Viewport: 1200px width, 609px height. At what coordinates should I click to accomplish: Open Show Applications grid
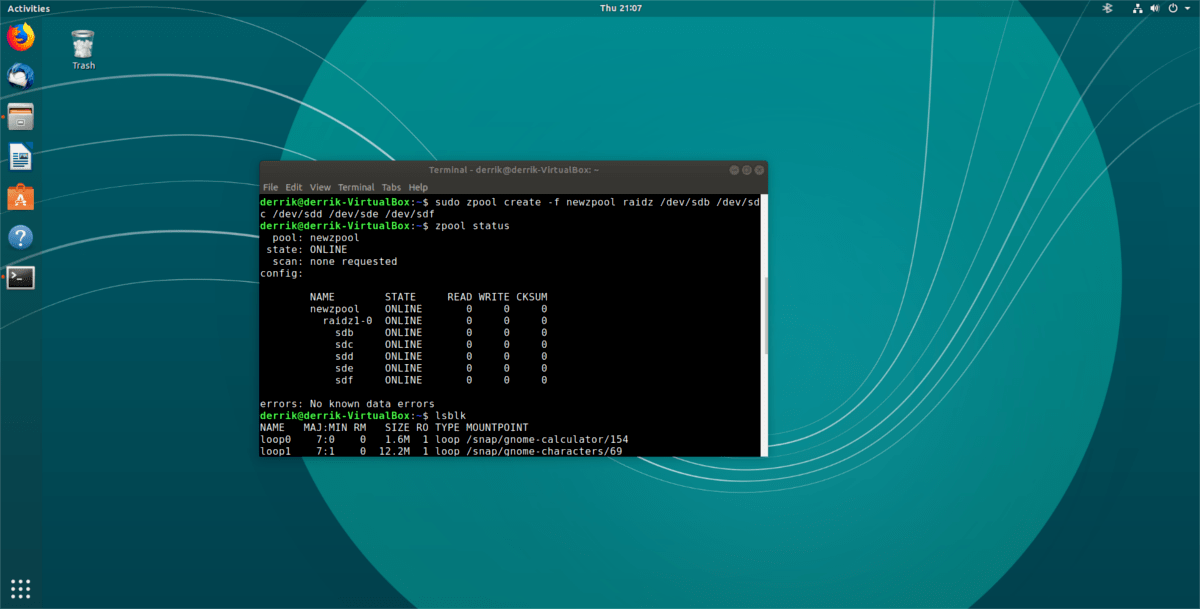(x=21, y=588)
